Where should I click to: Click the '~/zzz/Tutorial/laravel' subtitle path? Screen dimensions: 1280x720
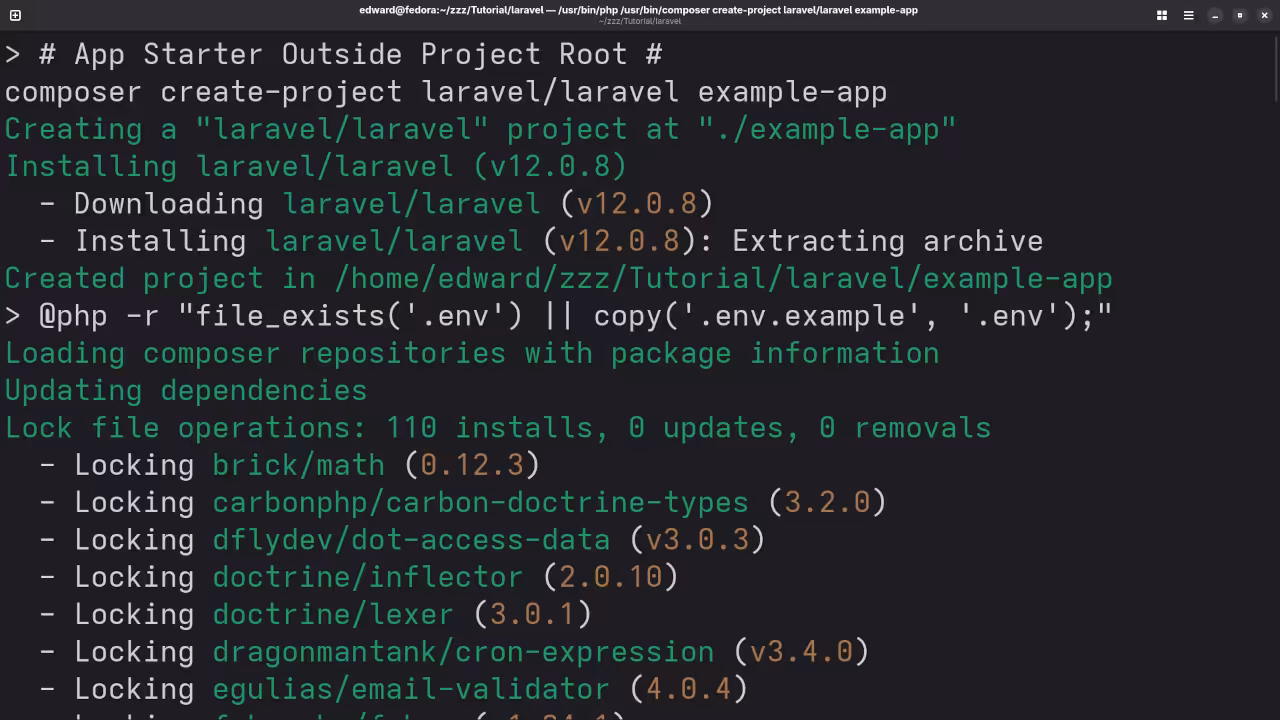click(x=640, y=21)
